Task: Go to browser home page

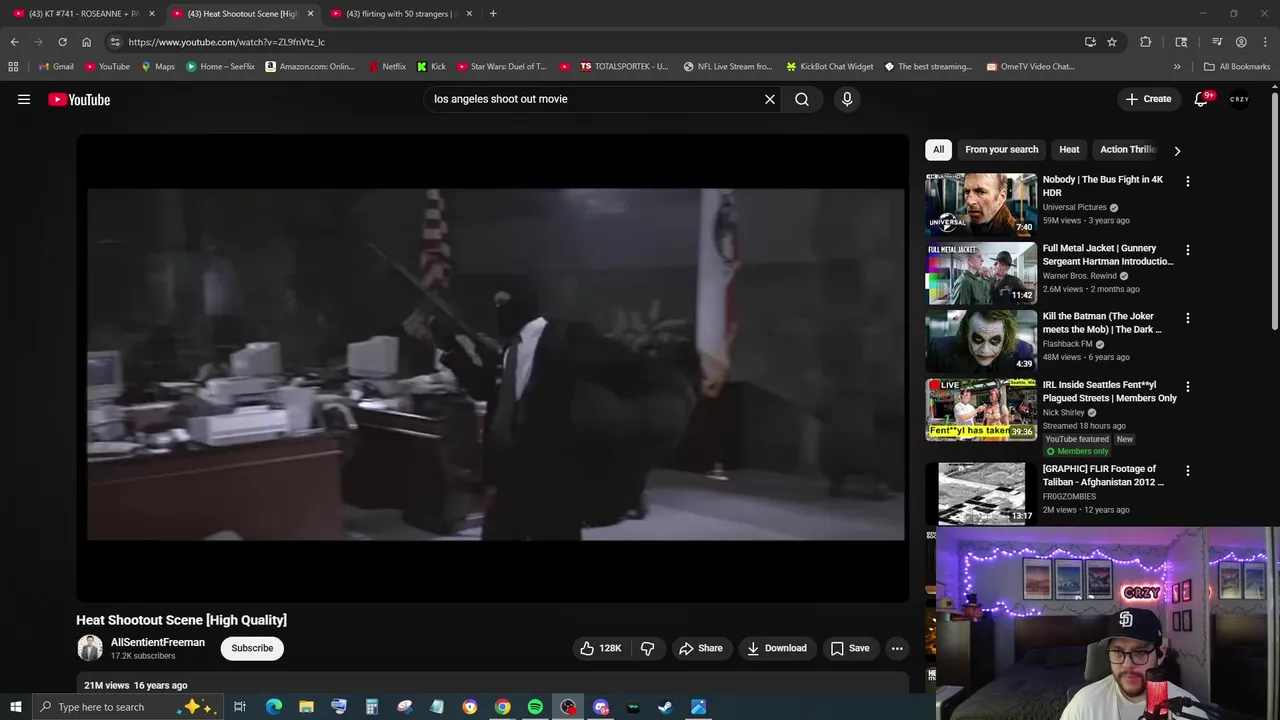Action: [86, 42]
